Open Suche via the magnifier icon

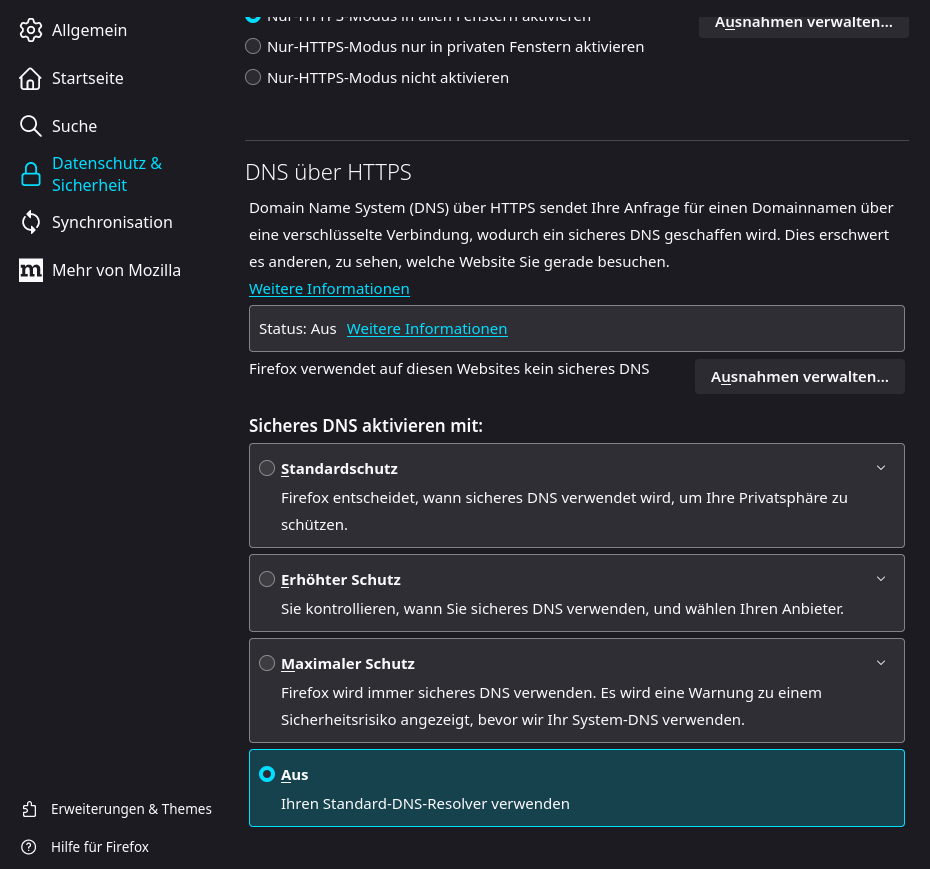[x=31, y=126]
